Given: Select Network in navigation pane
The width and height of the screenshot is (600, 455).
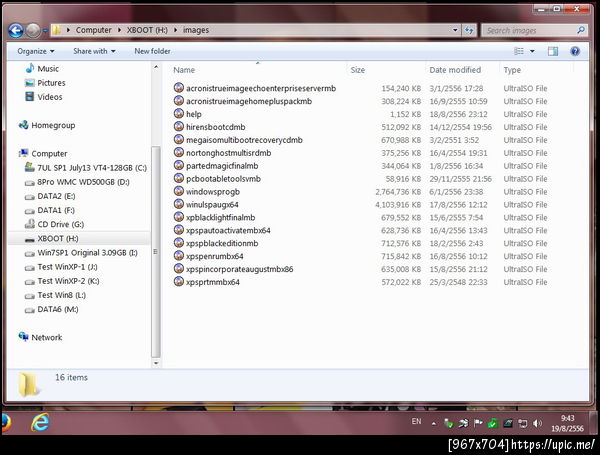Looking at the screenshot, I should pos(41,337).
